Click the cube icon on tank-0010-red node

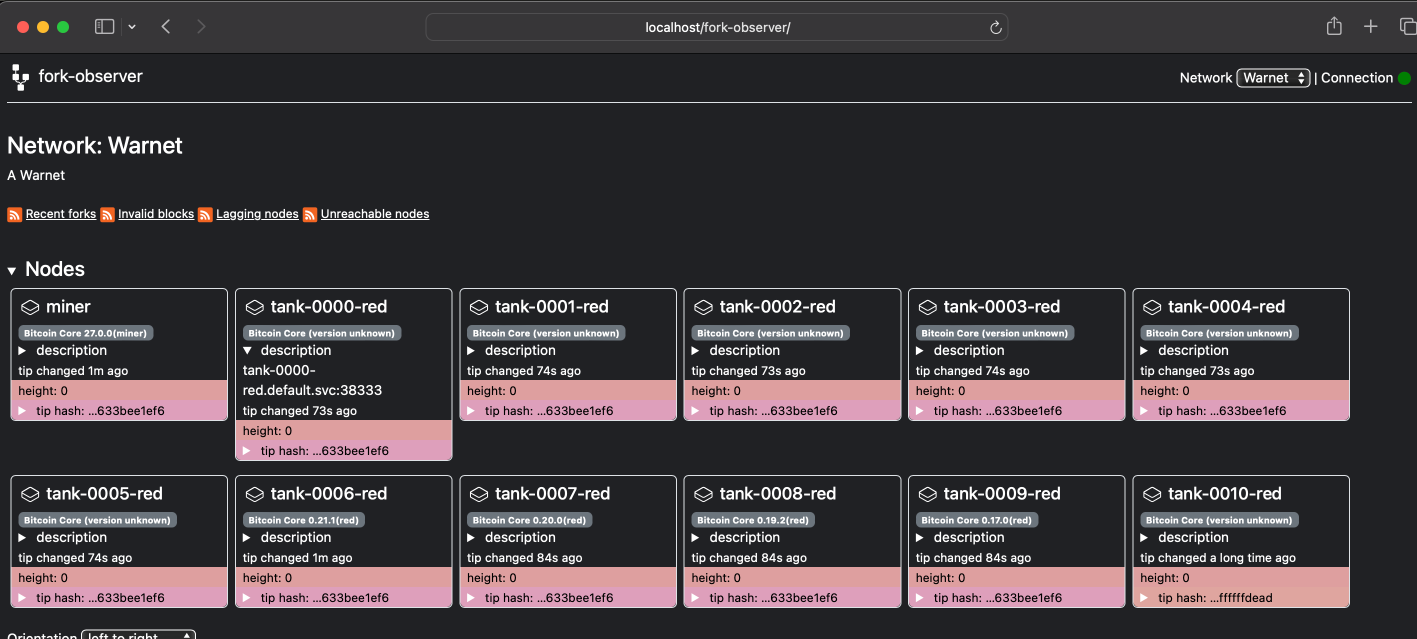(1151, 494)
